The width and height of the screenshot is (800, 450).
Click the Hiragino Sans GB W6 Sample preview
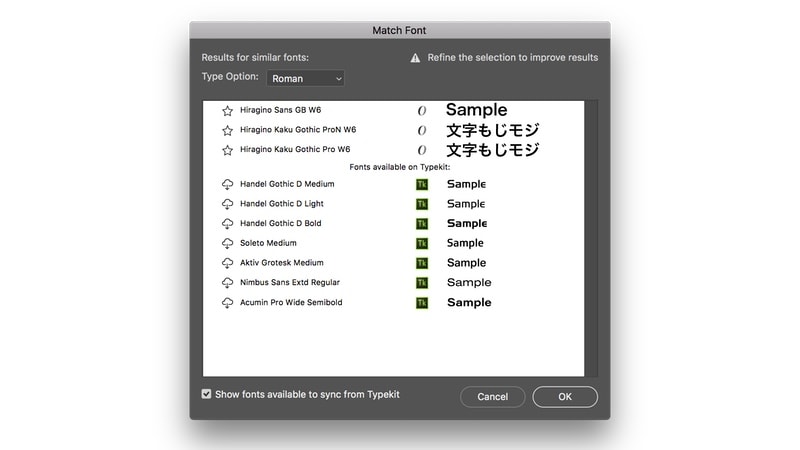click(x=476, y=110)
